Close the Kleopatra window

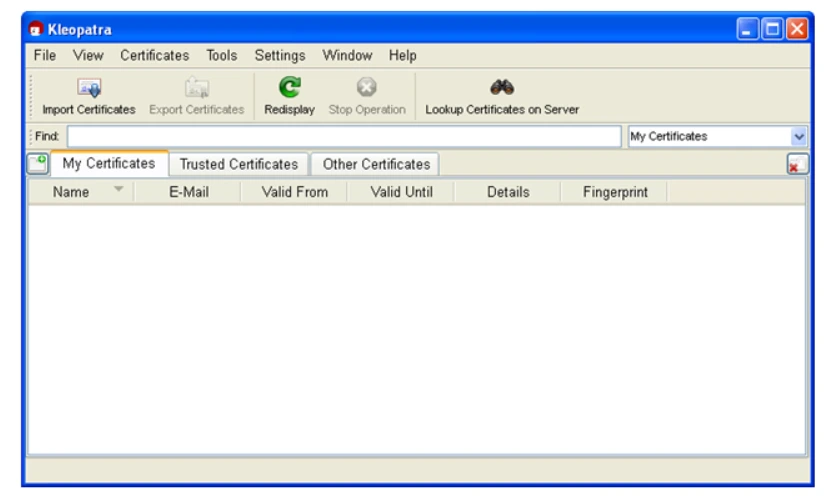coord(797,29)
